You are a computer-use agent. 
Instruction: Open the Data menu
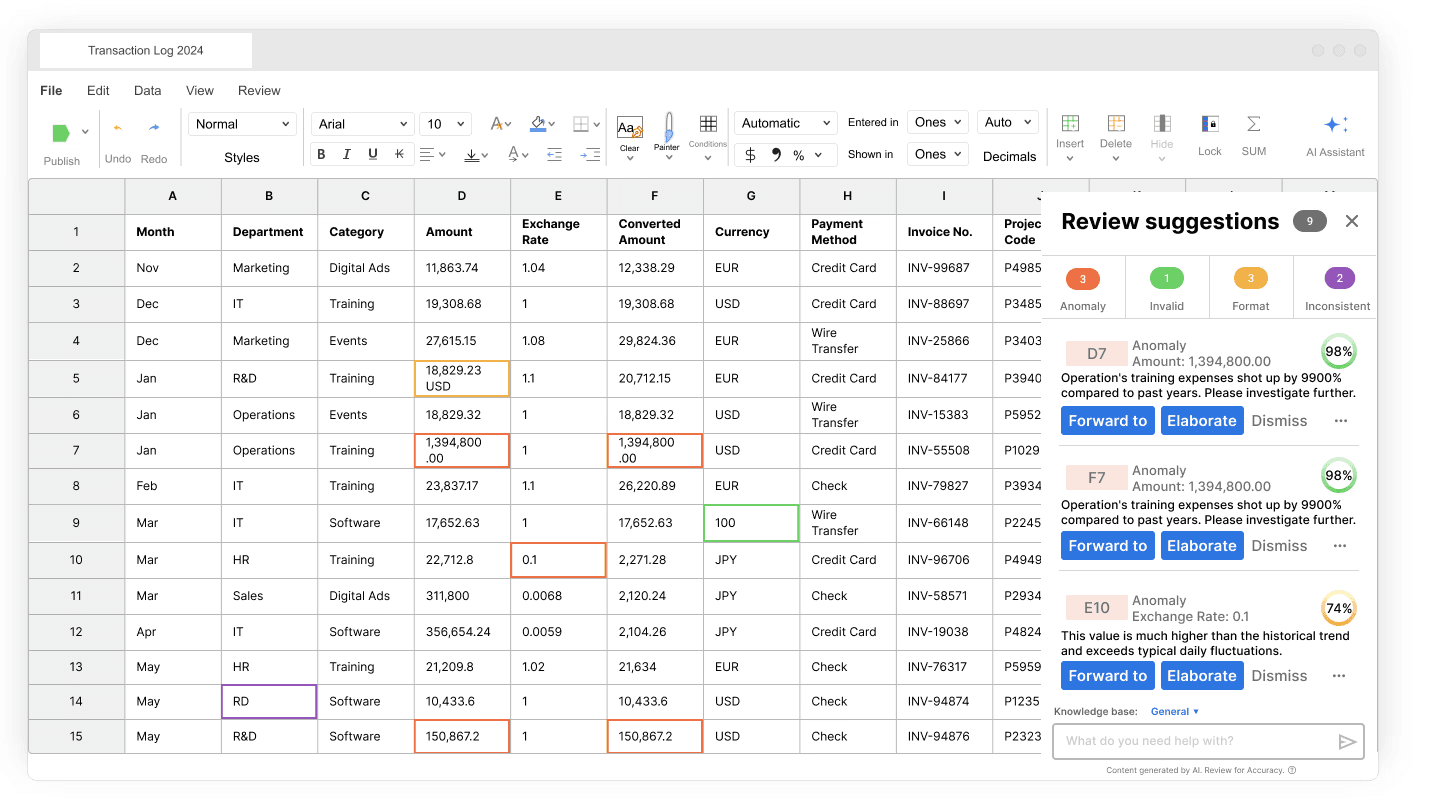click(147, 90)
